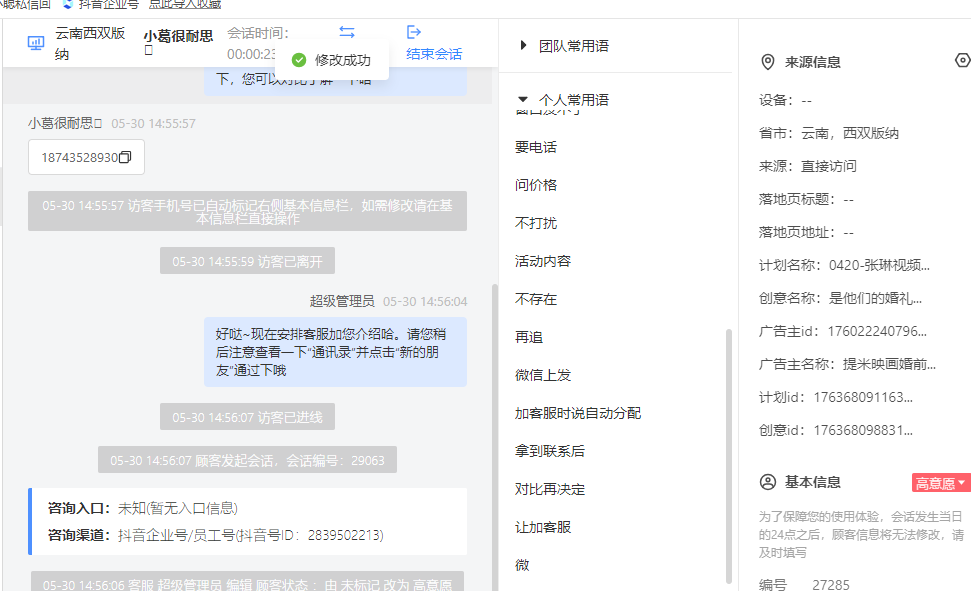This screenshot has width=971, height=591.
Task: Click the end conversation exit icon
Action: (414, 32)
